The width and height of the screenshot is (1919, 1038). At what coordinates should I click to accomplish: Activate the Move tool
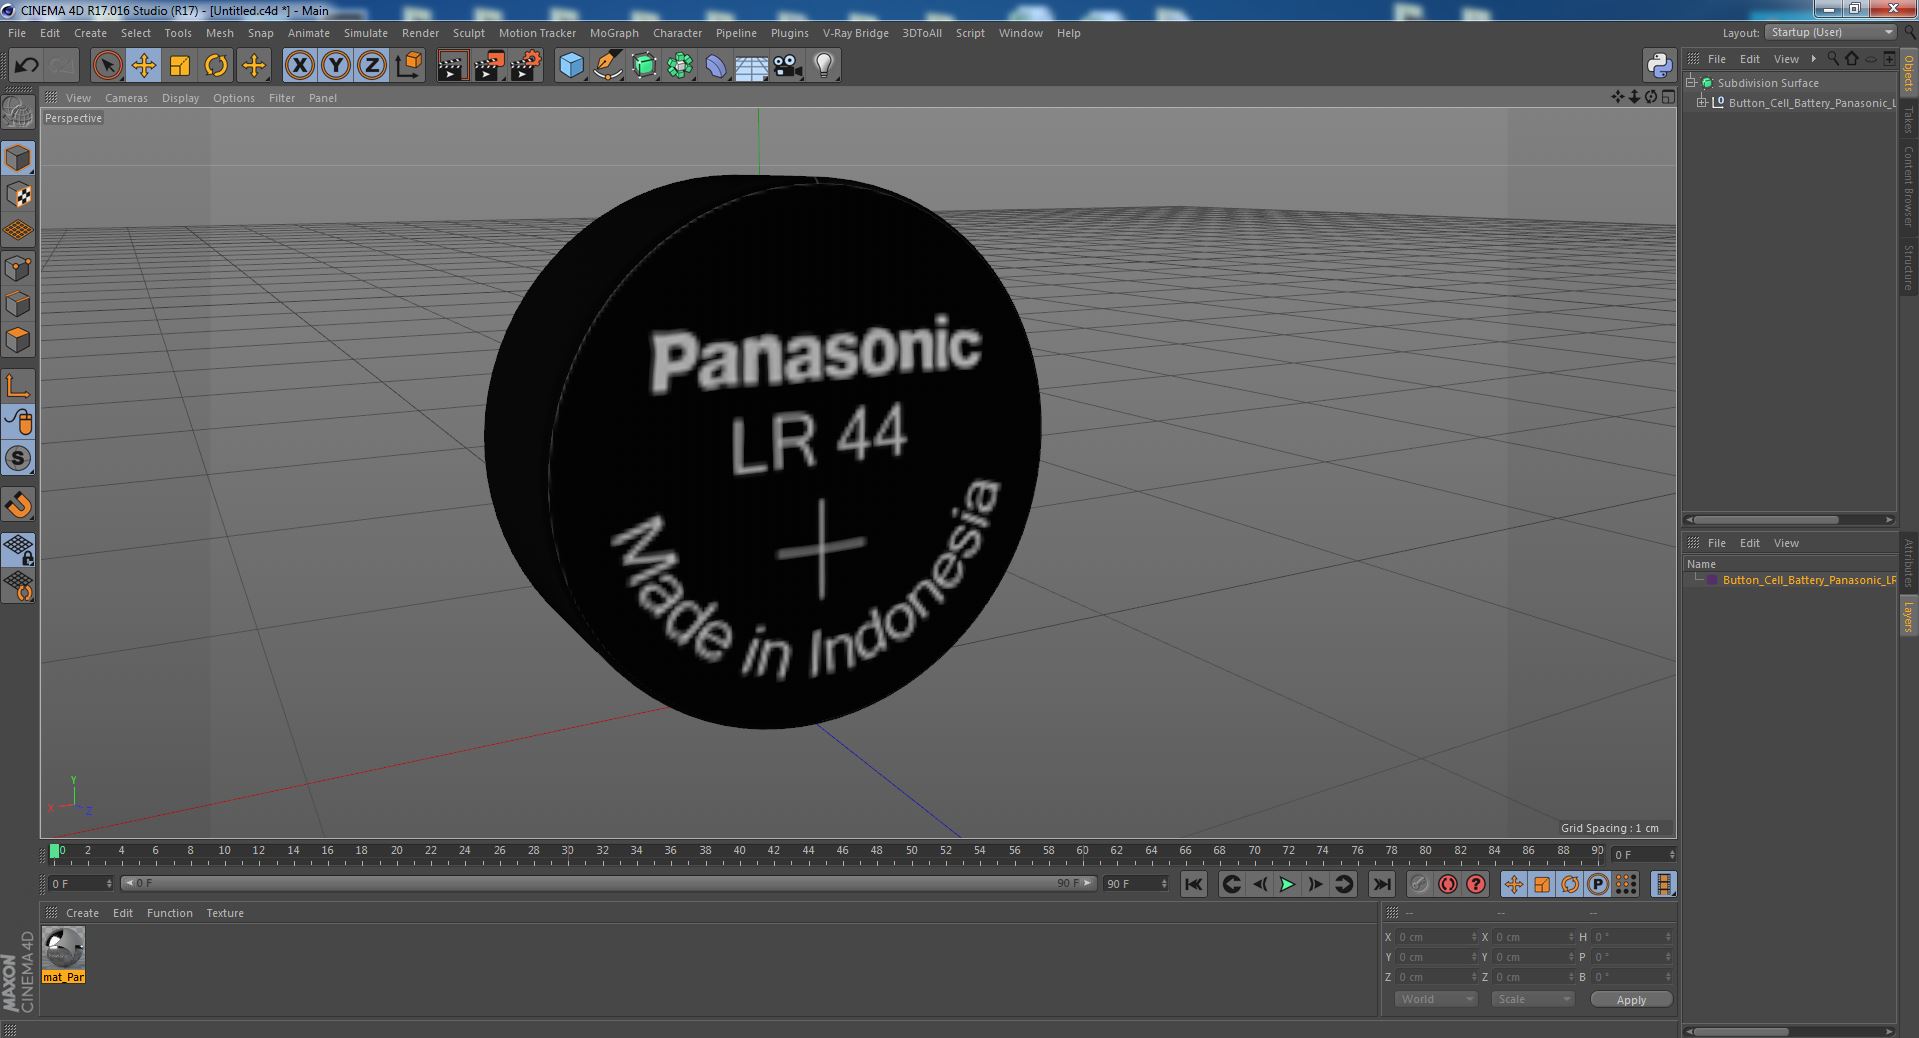(x=143, y=66)
